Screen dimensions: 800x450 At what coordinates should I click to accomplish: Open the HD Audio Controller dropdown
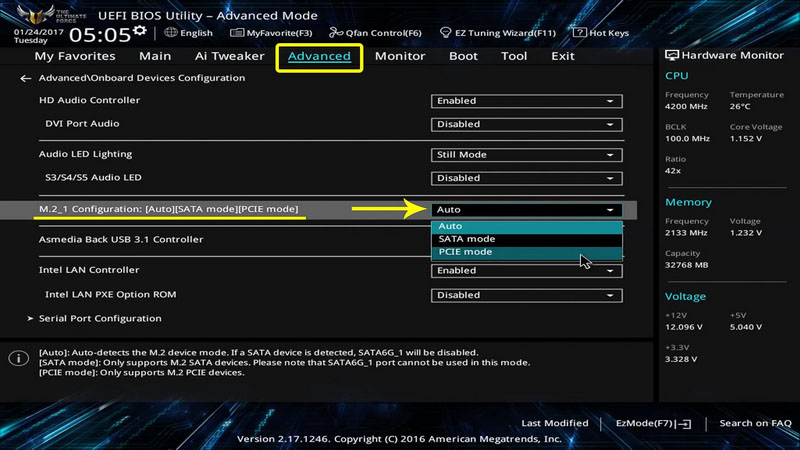coord(527,101)
